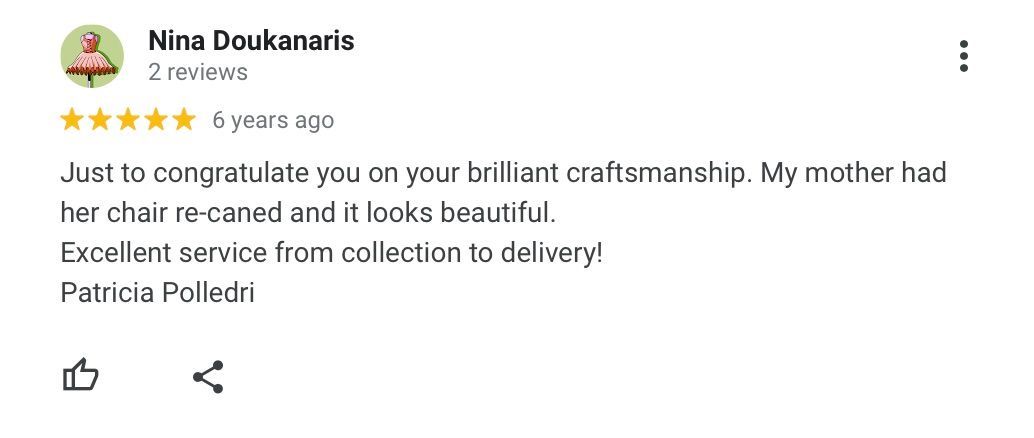The width and height of the screenshot is (1034, 438).
Task: Click the thumbs up like icon
Action: coord(81,376)
